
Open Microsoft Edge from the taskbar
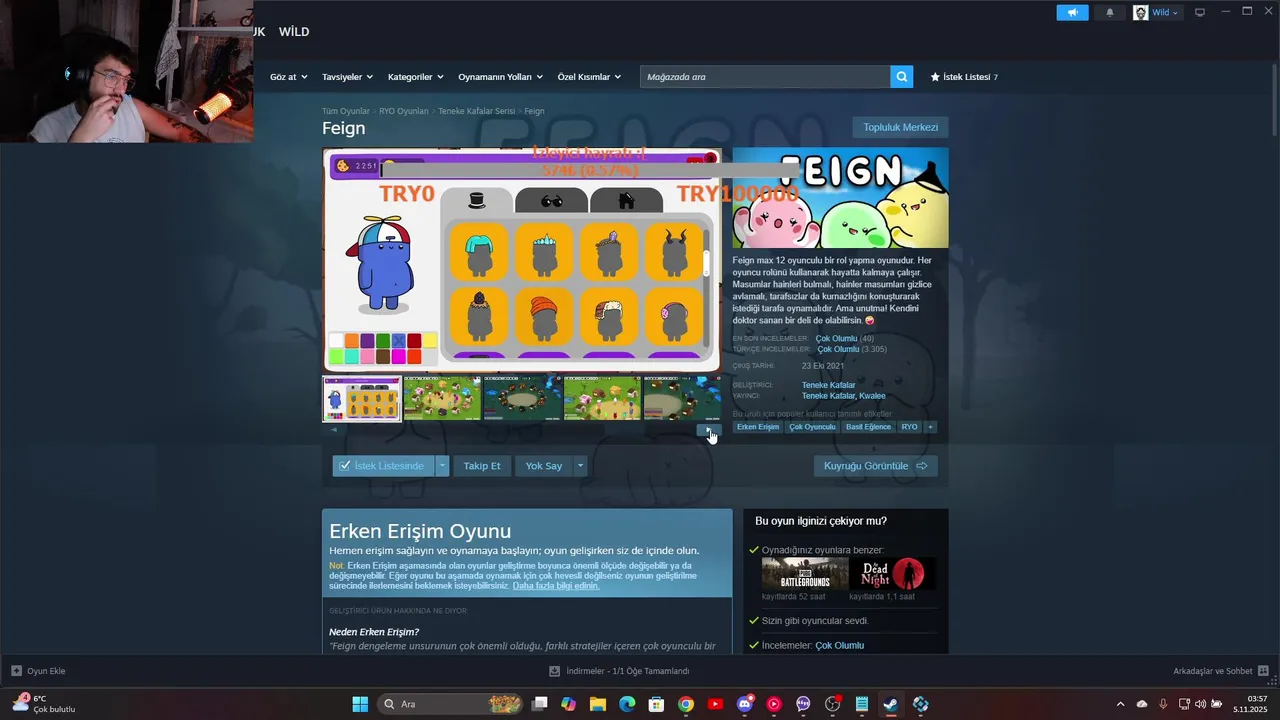627,704
